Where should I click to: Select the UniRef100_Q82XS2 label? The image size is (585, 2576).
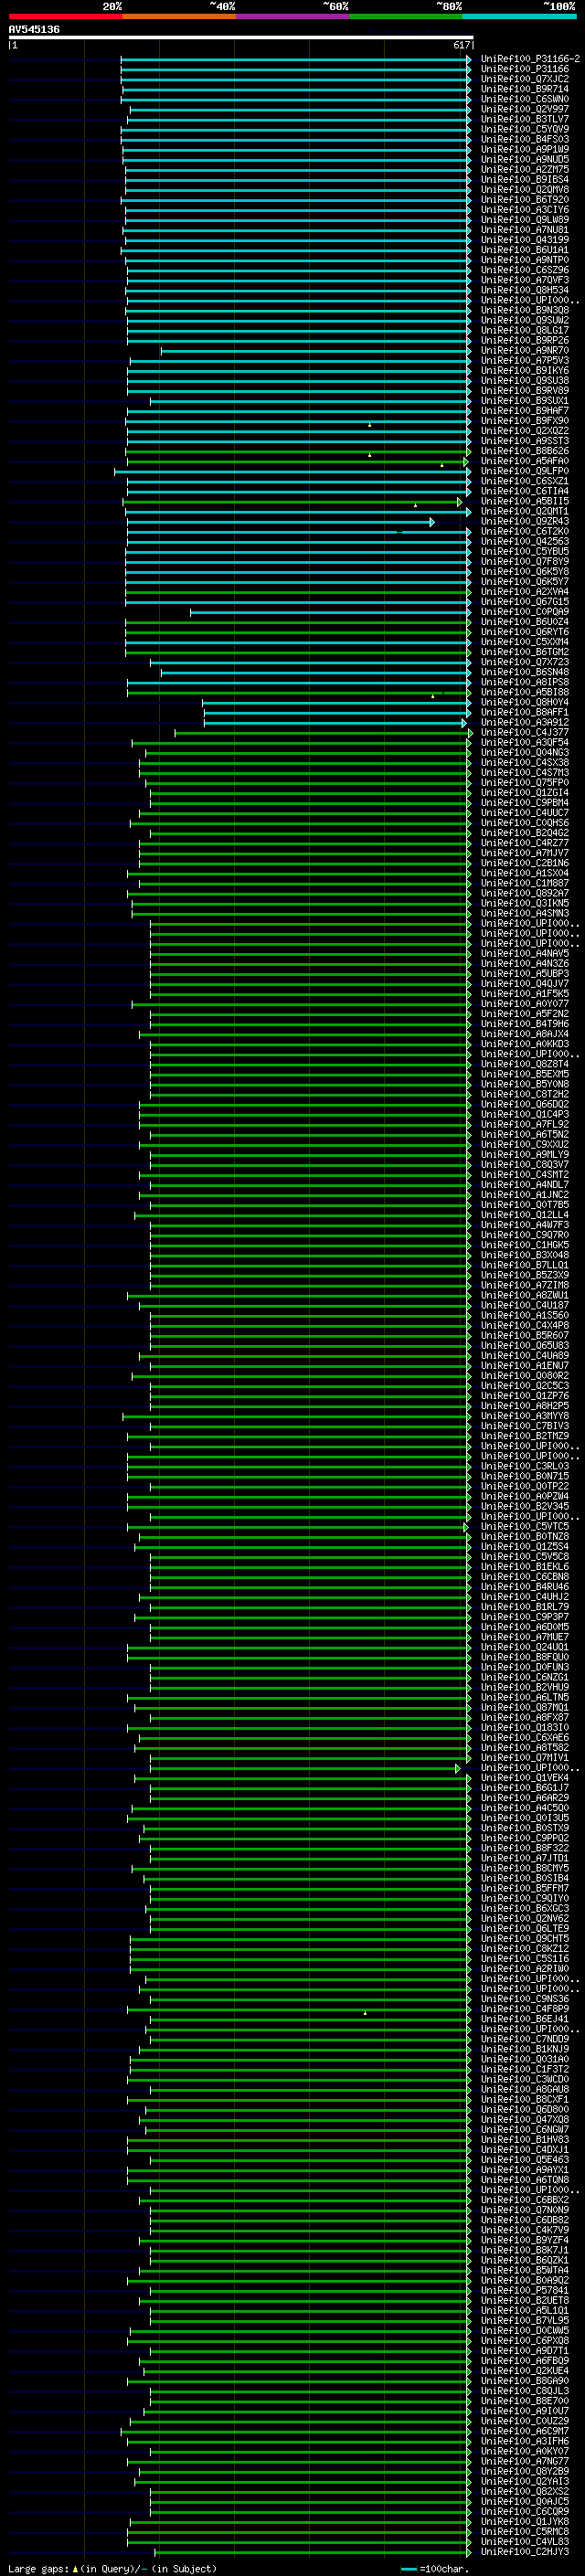(525, 2491)
